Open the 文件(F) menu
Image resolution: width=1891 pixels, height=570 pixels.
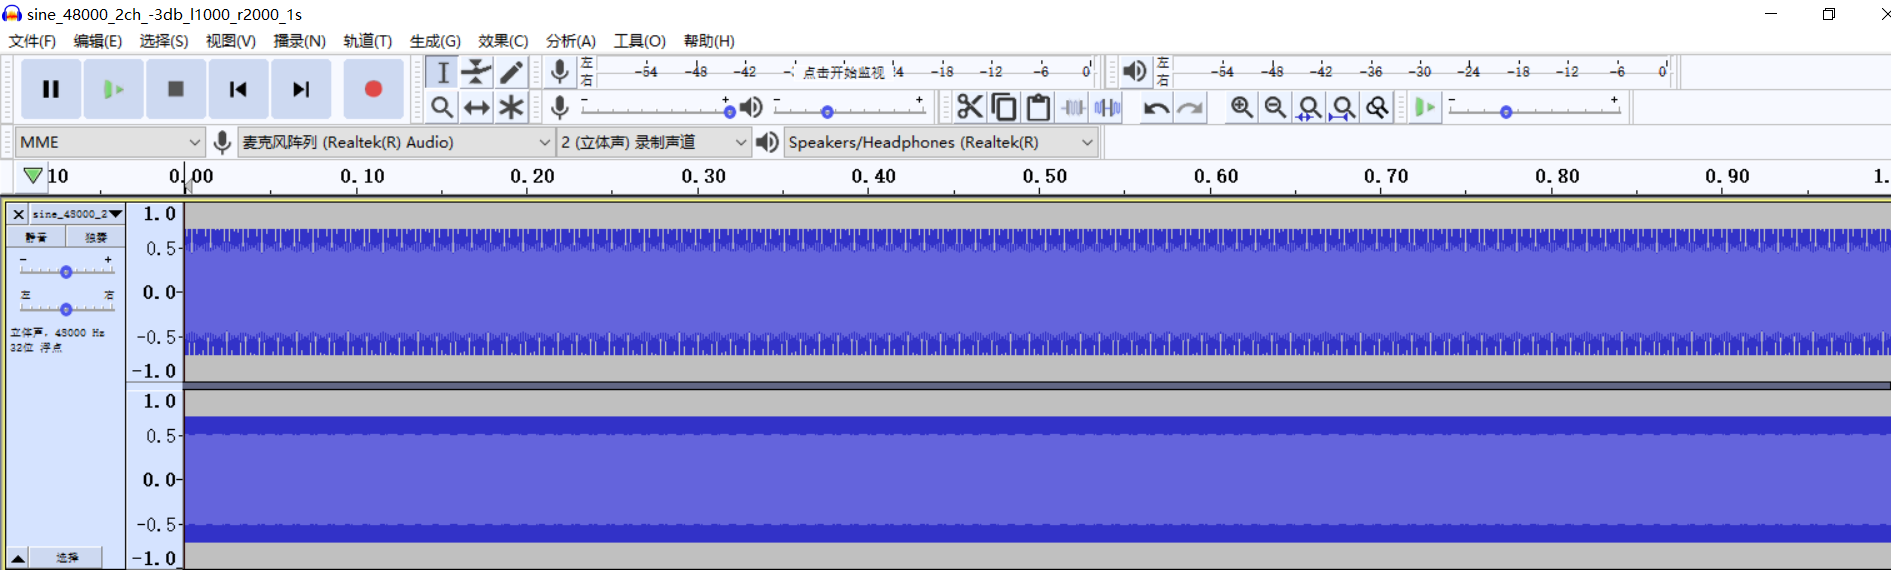(x=32, y=41)
